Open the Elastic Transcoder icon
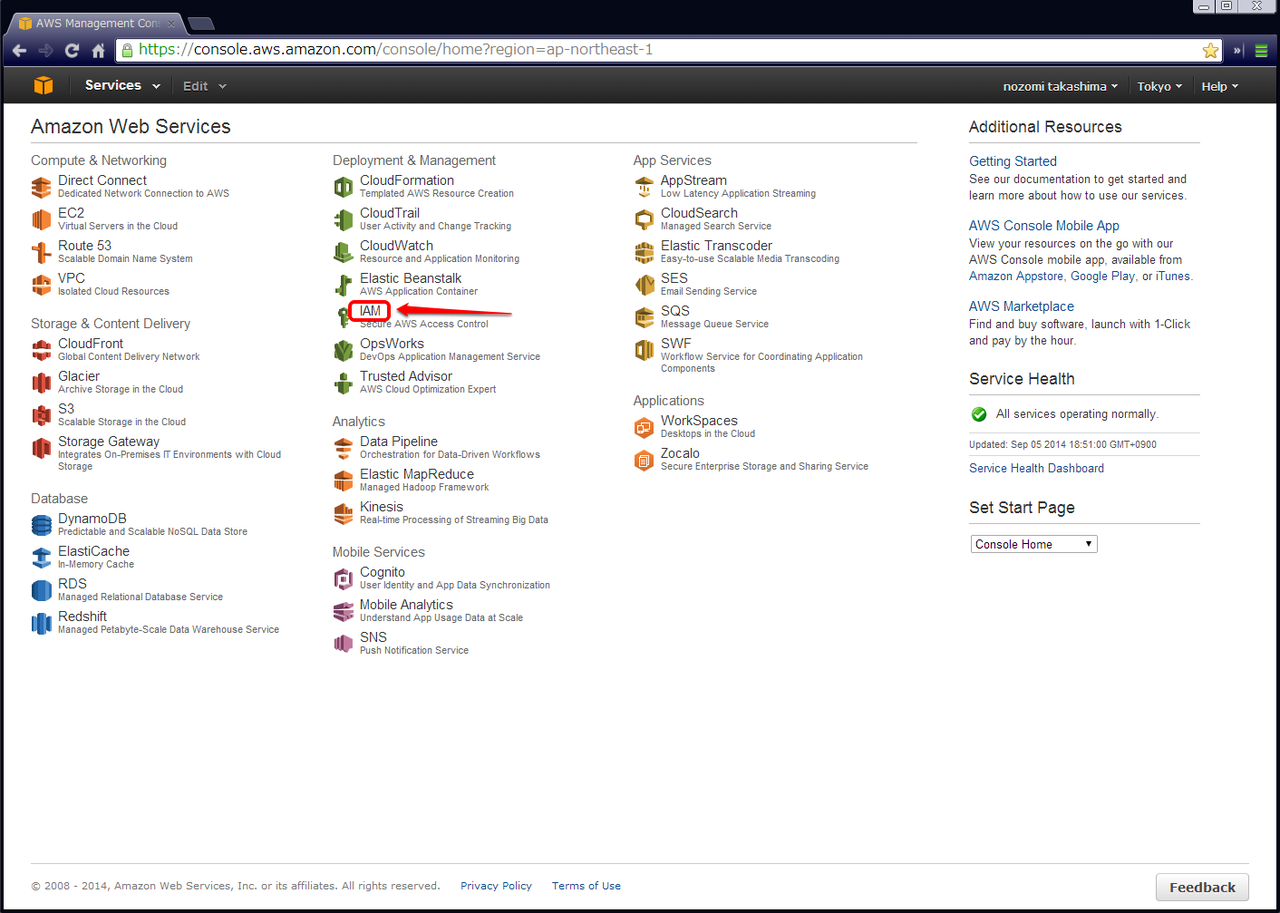This screenshot has height=913, width=1280. point(644,252)
